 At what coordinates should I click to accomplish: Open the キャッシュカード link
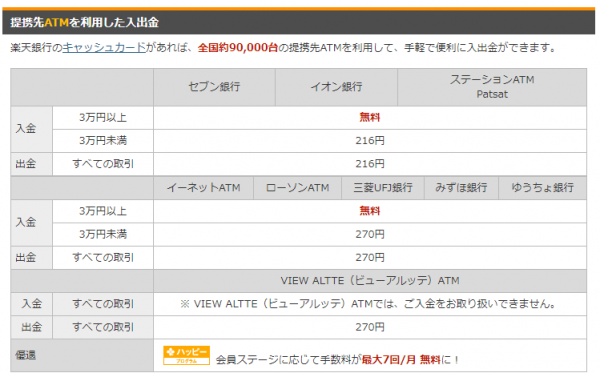tap(104, 47)
